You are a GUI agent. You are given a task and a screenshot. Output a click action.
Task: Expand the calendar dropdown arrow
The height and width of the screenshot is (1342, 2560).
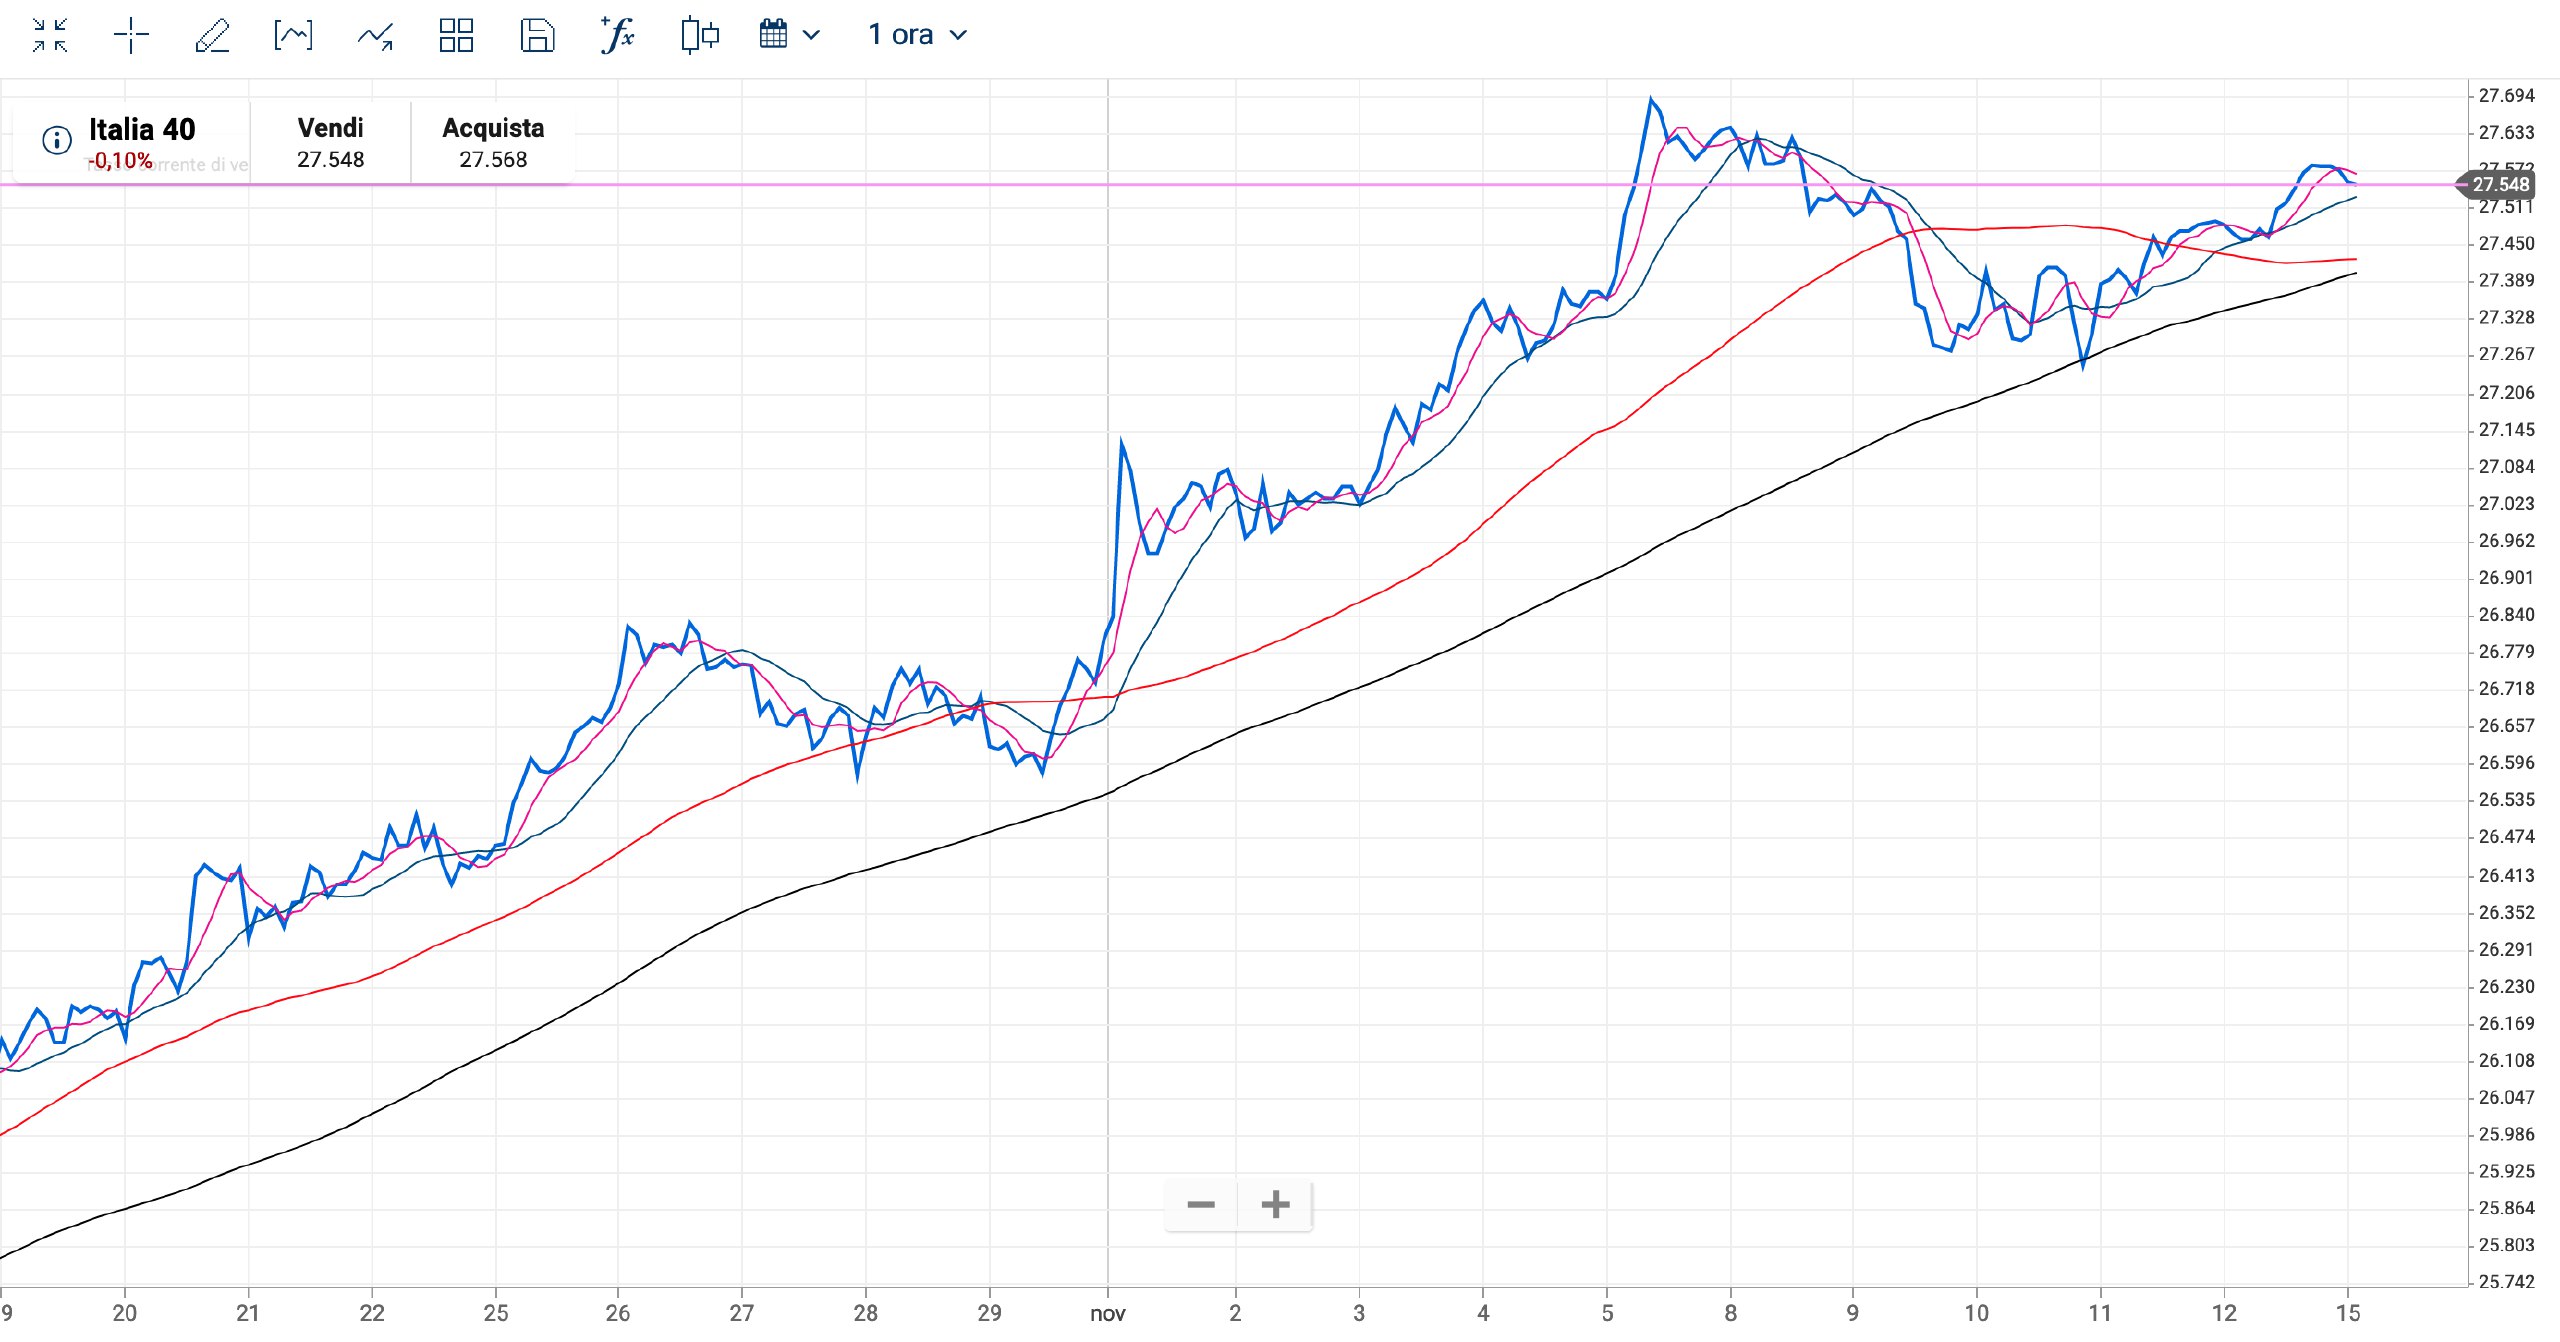pos(811,35)
